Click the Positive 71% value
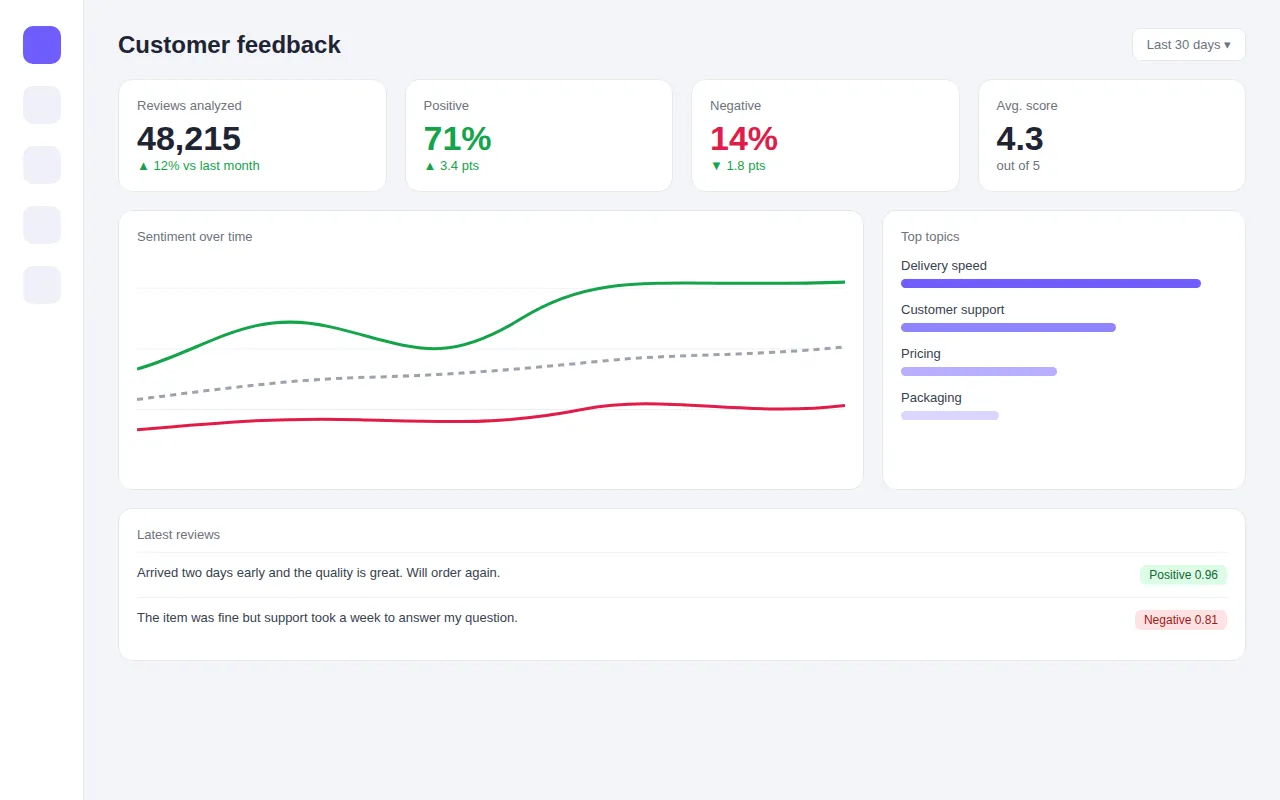Viewport: 1280px width, 800px height. (x=457, y=138)
